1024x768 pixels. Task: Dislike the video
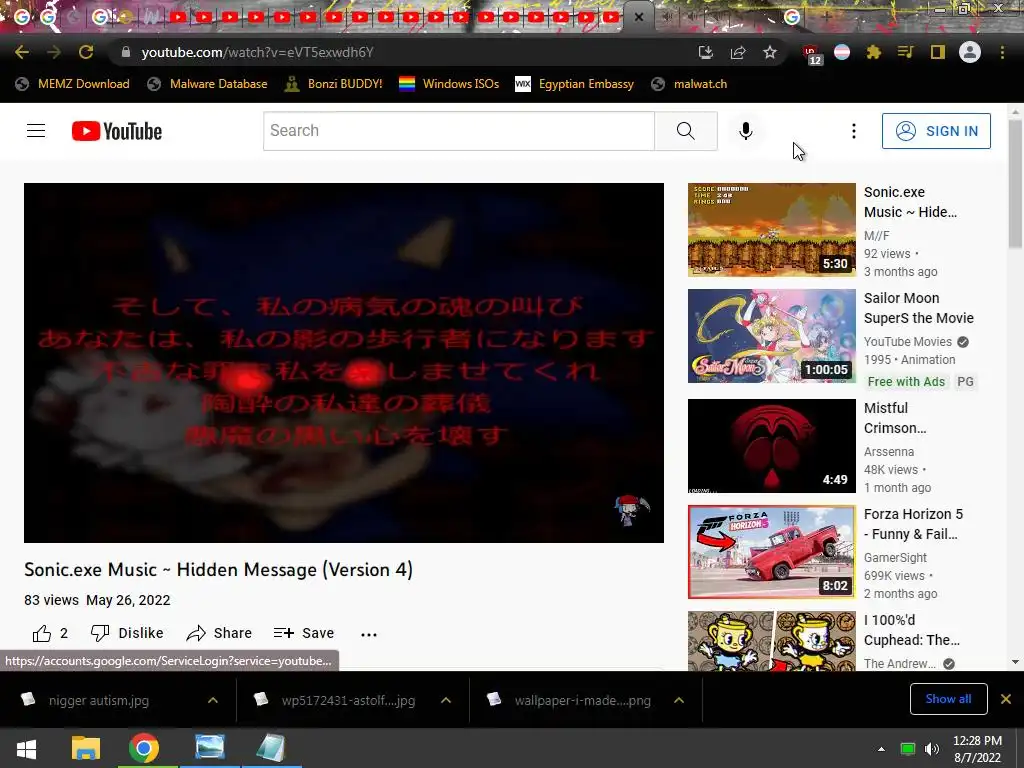[x=127, y=633]
